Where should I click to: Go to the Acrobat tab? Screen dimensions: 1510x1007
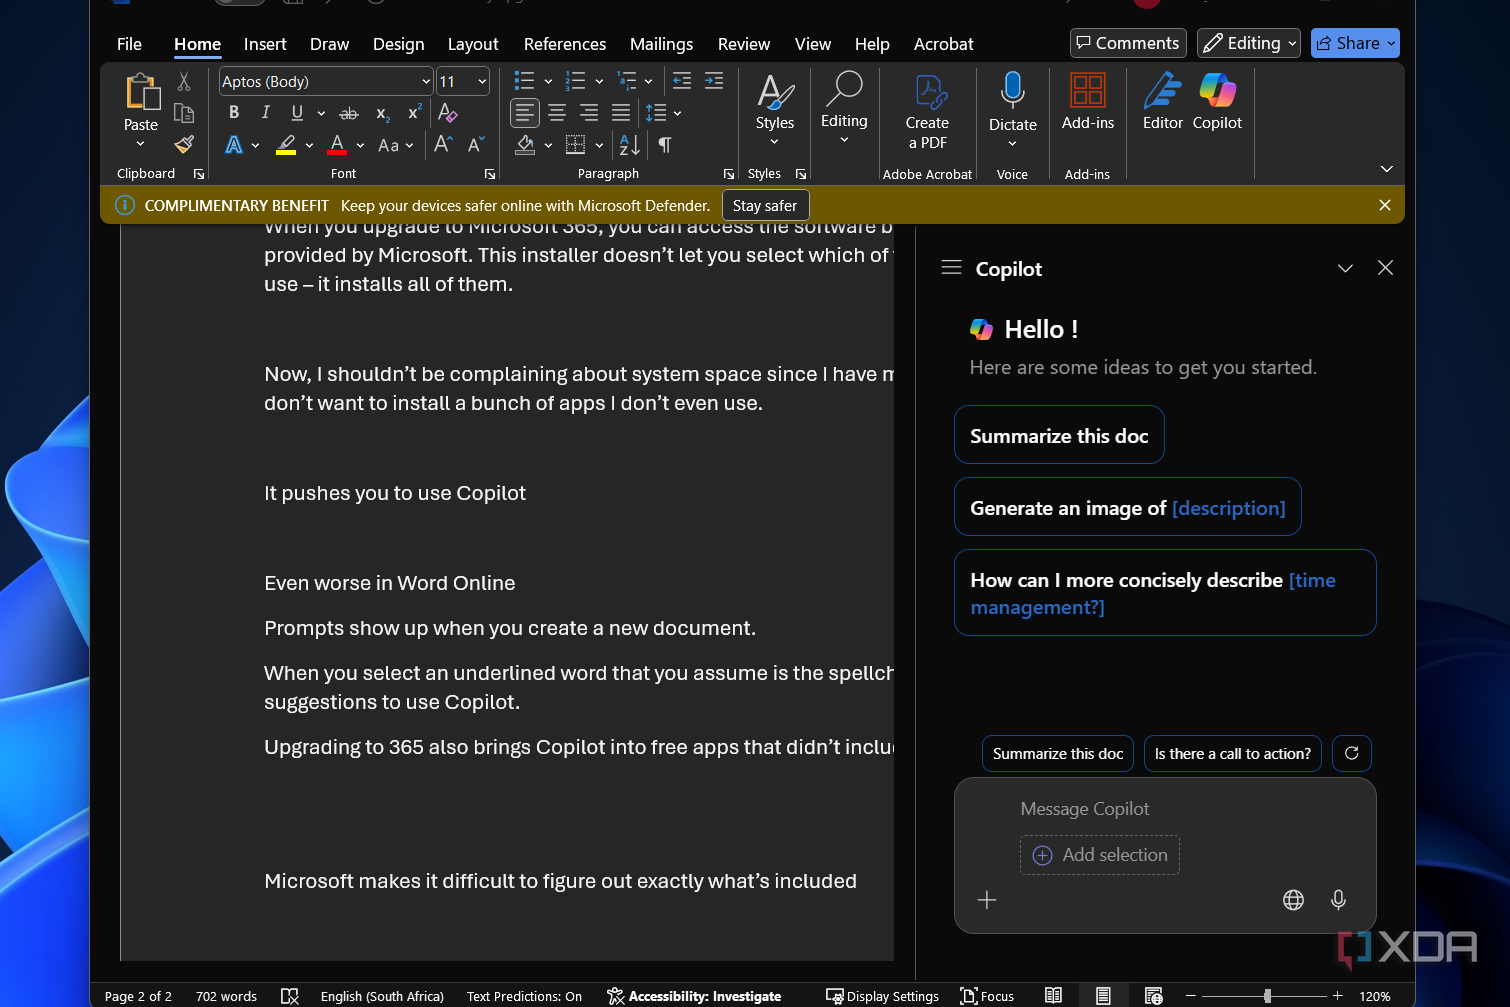pyautogui.click(x=943, y=44)
